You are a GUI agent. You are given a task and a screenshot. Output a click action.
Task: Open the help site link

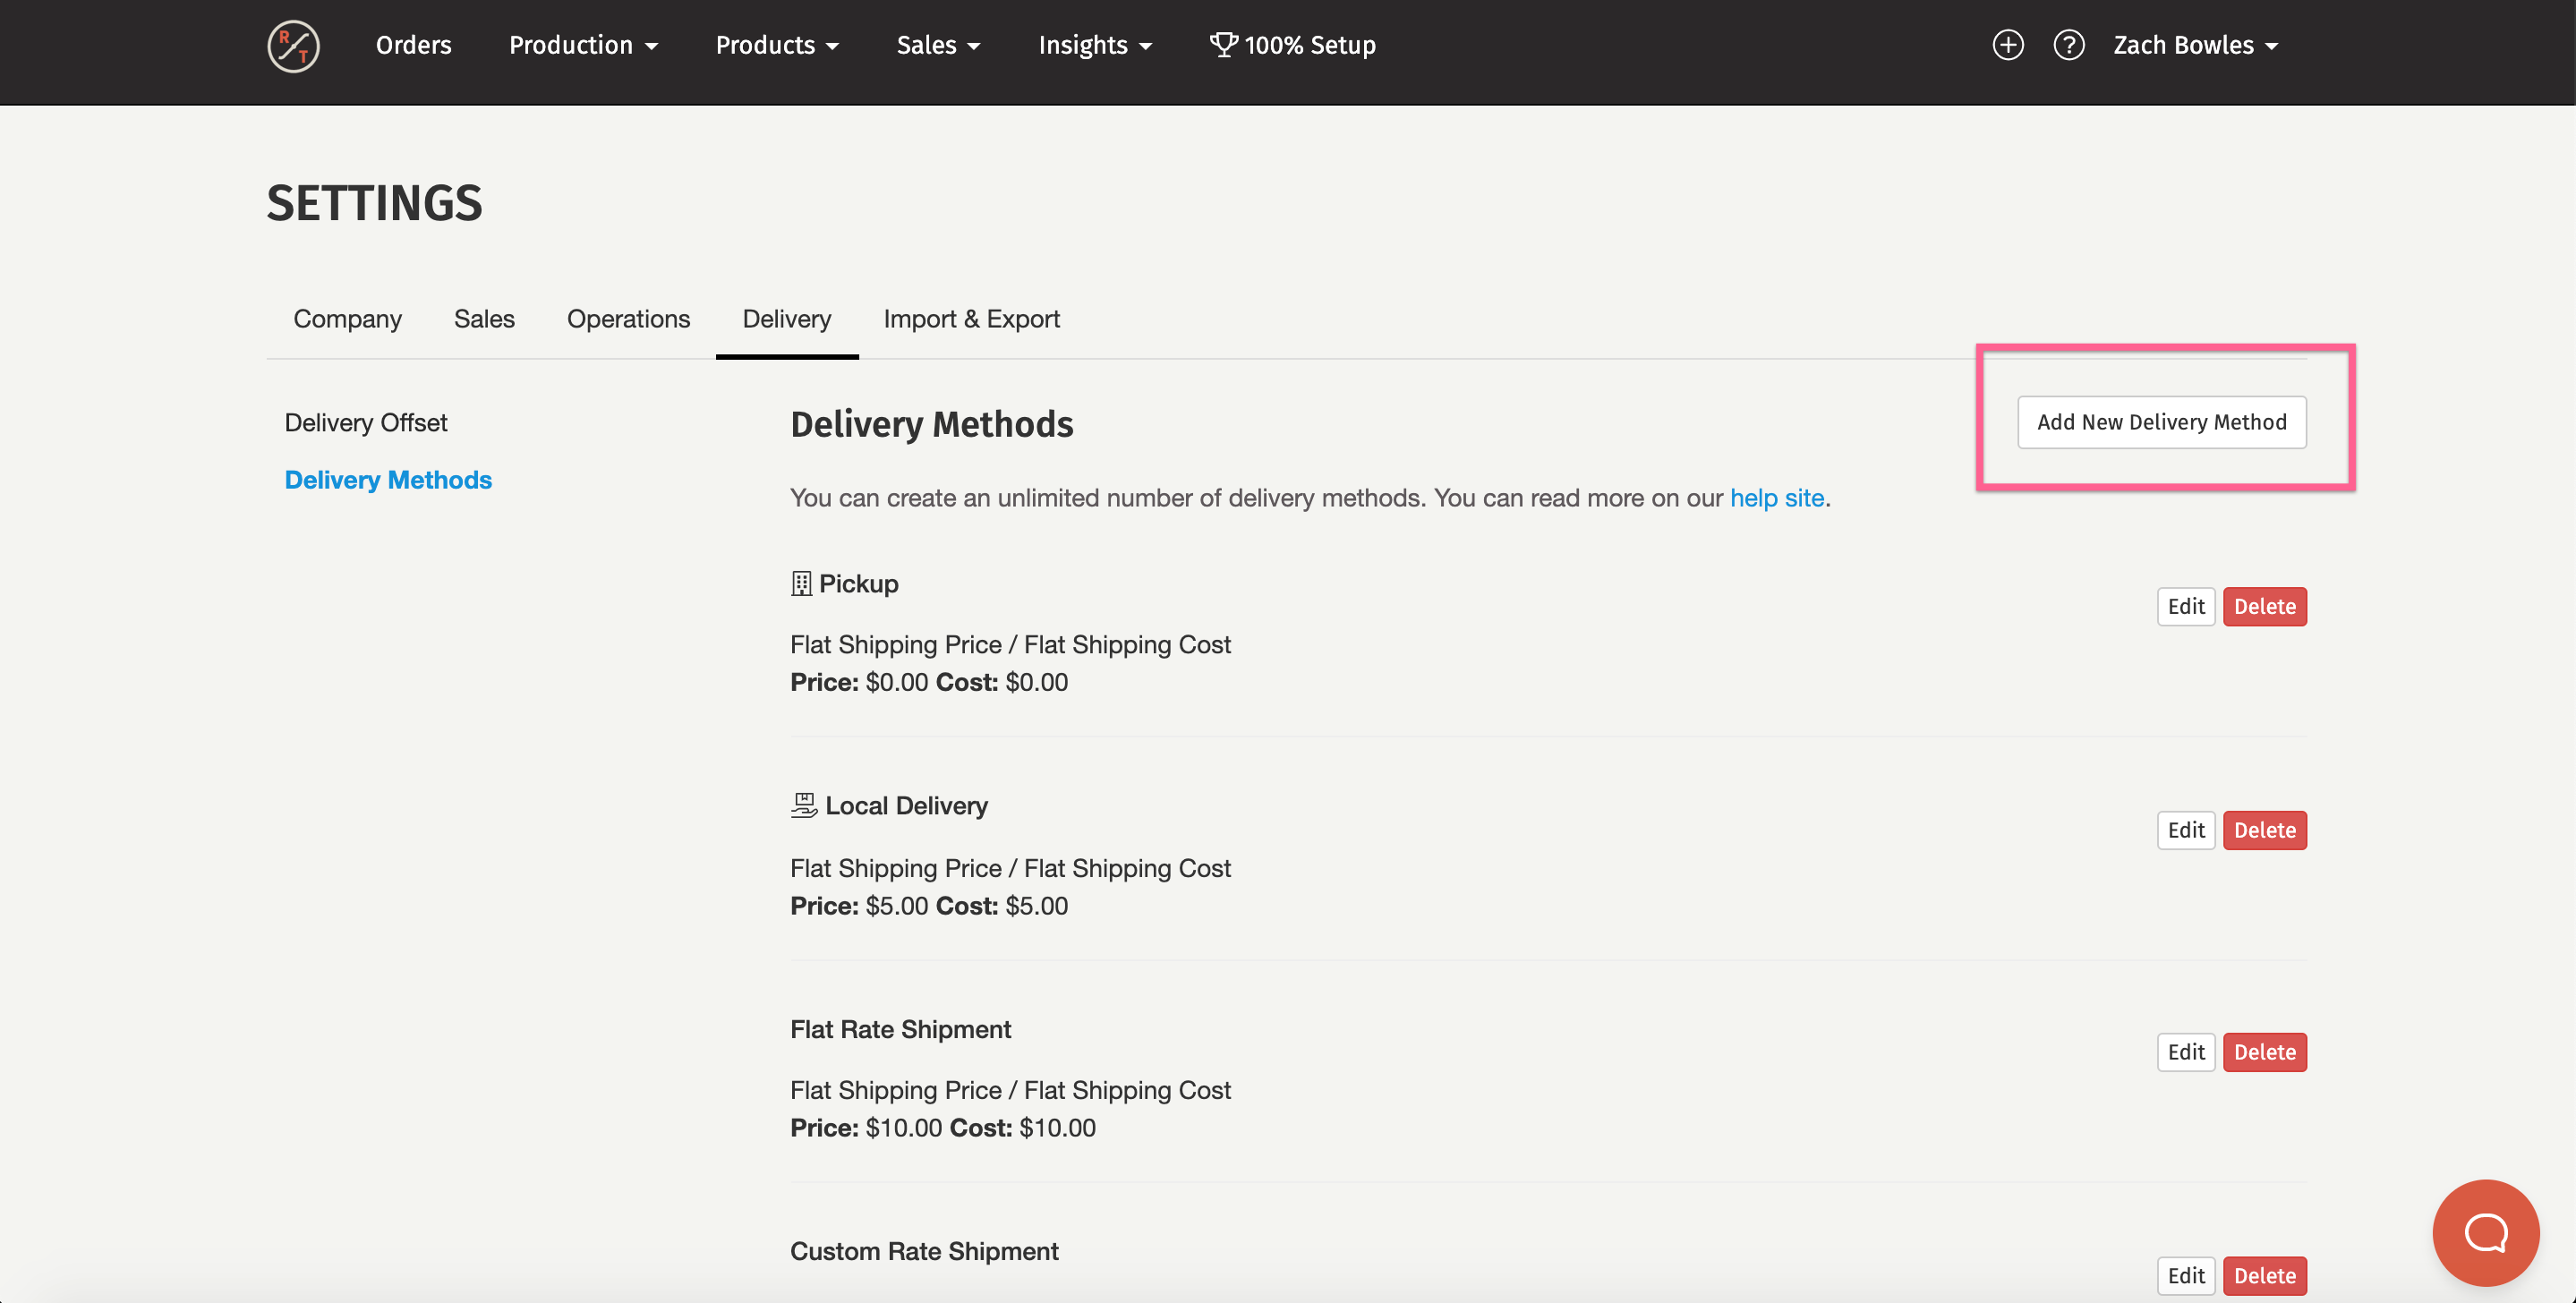[1776, 498]
